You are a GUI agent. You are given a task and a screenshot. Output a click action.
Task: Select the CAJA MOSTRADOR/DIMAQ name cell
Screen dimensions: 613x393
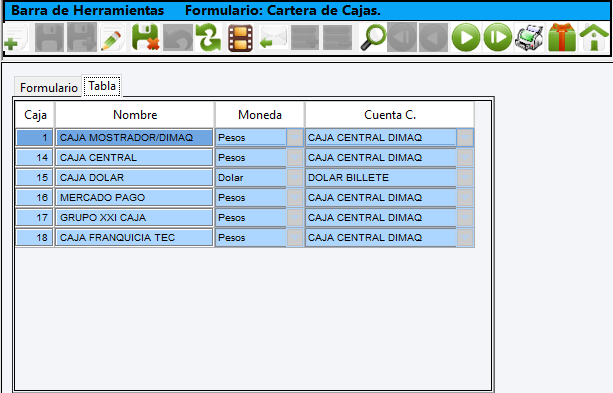click(x=134, y=138)
